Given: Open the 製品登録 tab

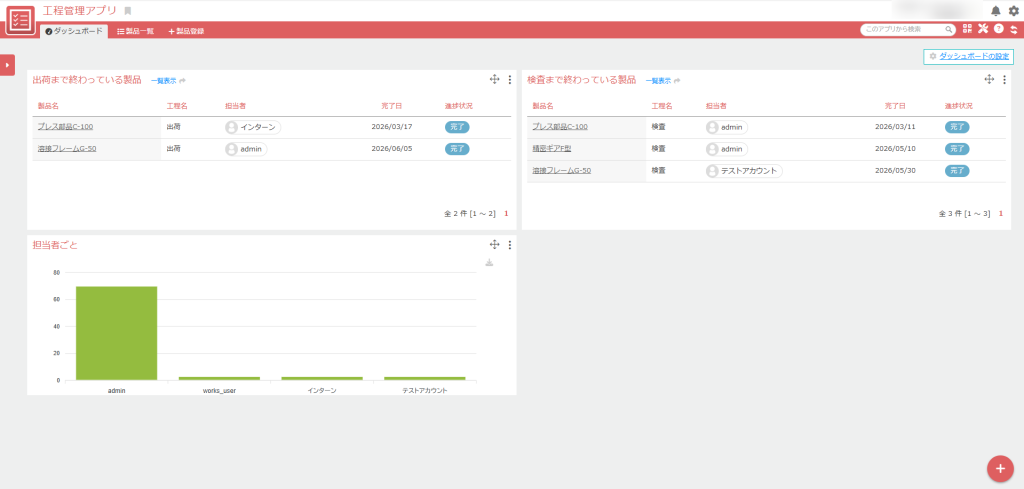Looking at the screenshot, I should (x=186, y=31).
